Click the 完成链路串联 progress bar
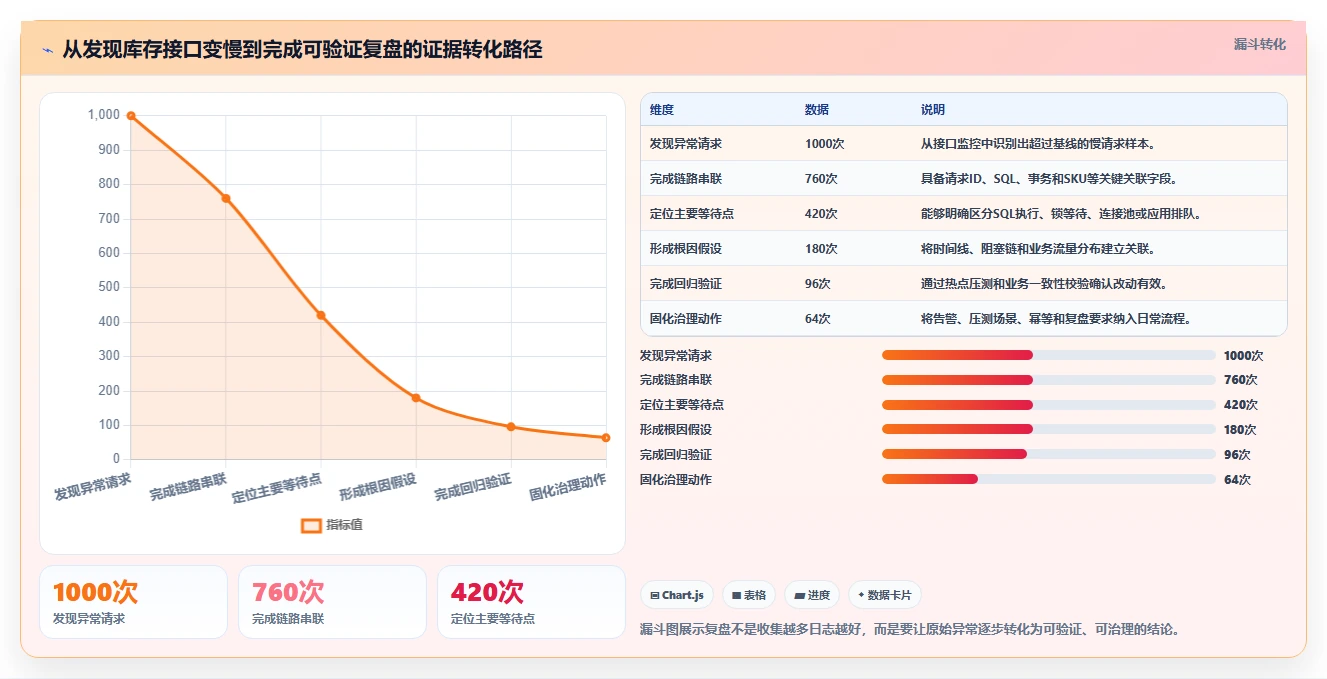 point(1049,380)
